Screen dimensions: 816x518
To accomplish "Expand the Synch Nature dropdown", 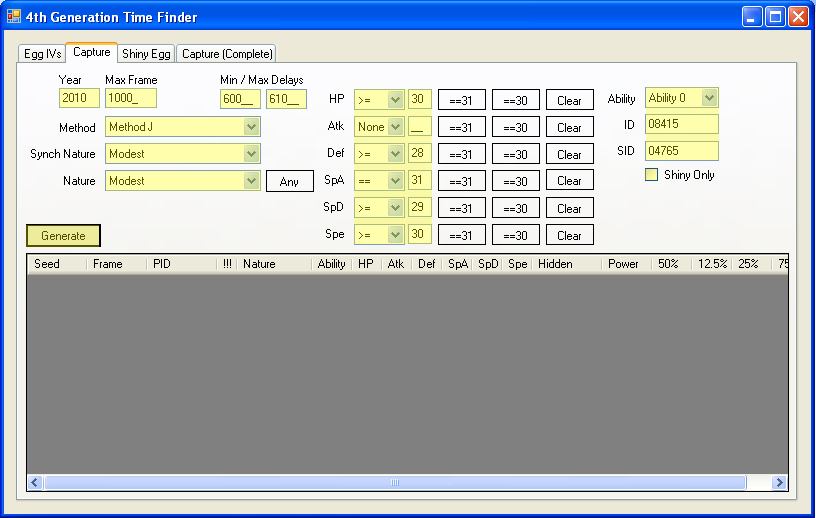I will (251, 154).
